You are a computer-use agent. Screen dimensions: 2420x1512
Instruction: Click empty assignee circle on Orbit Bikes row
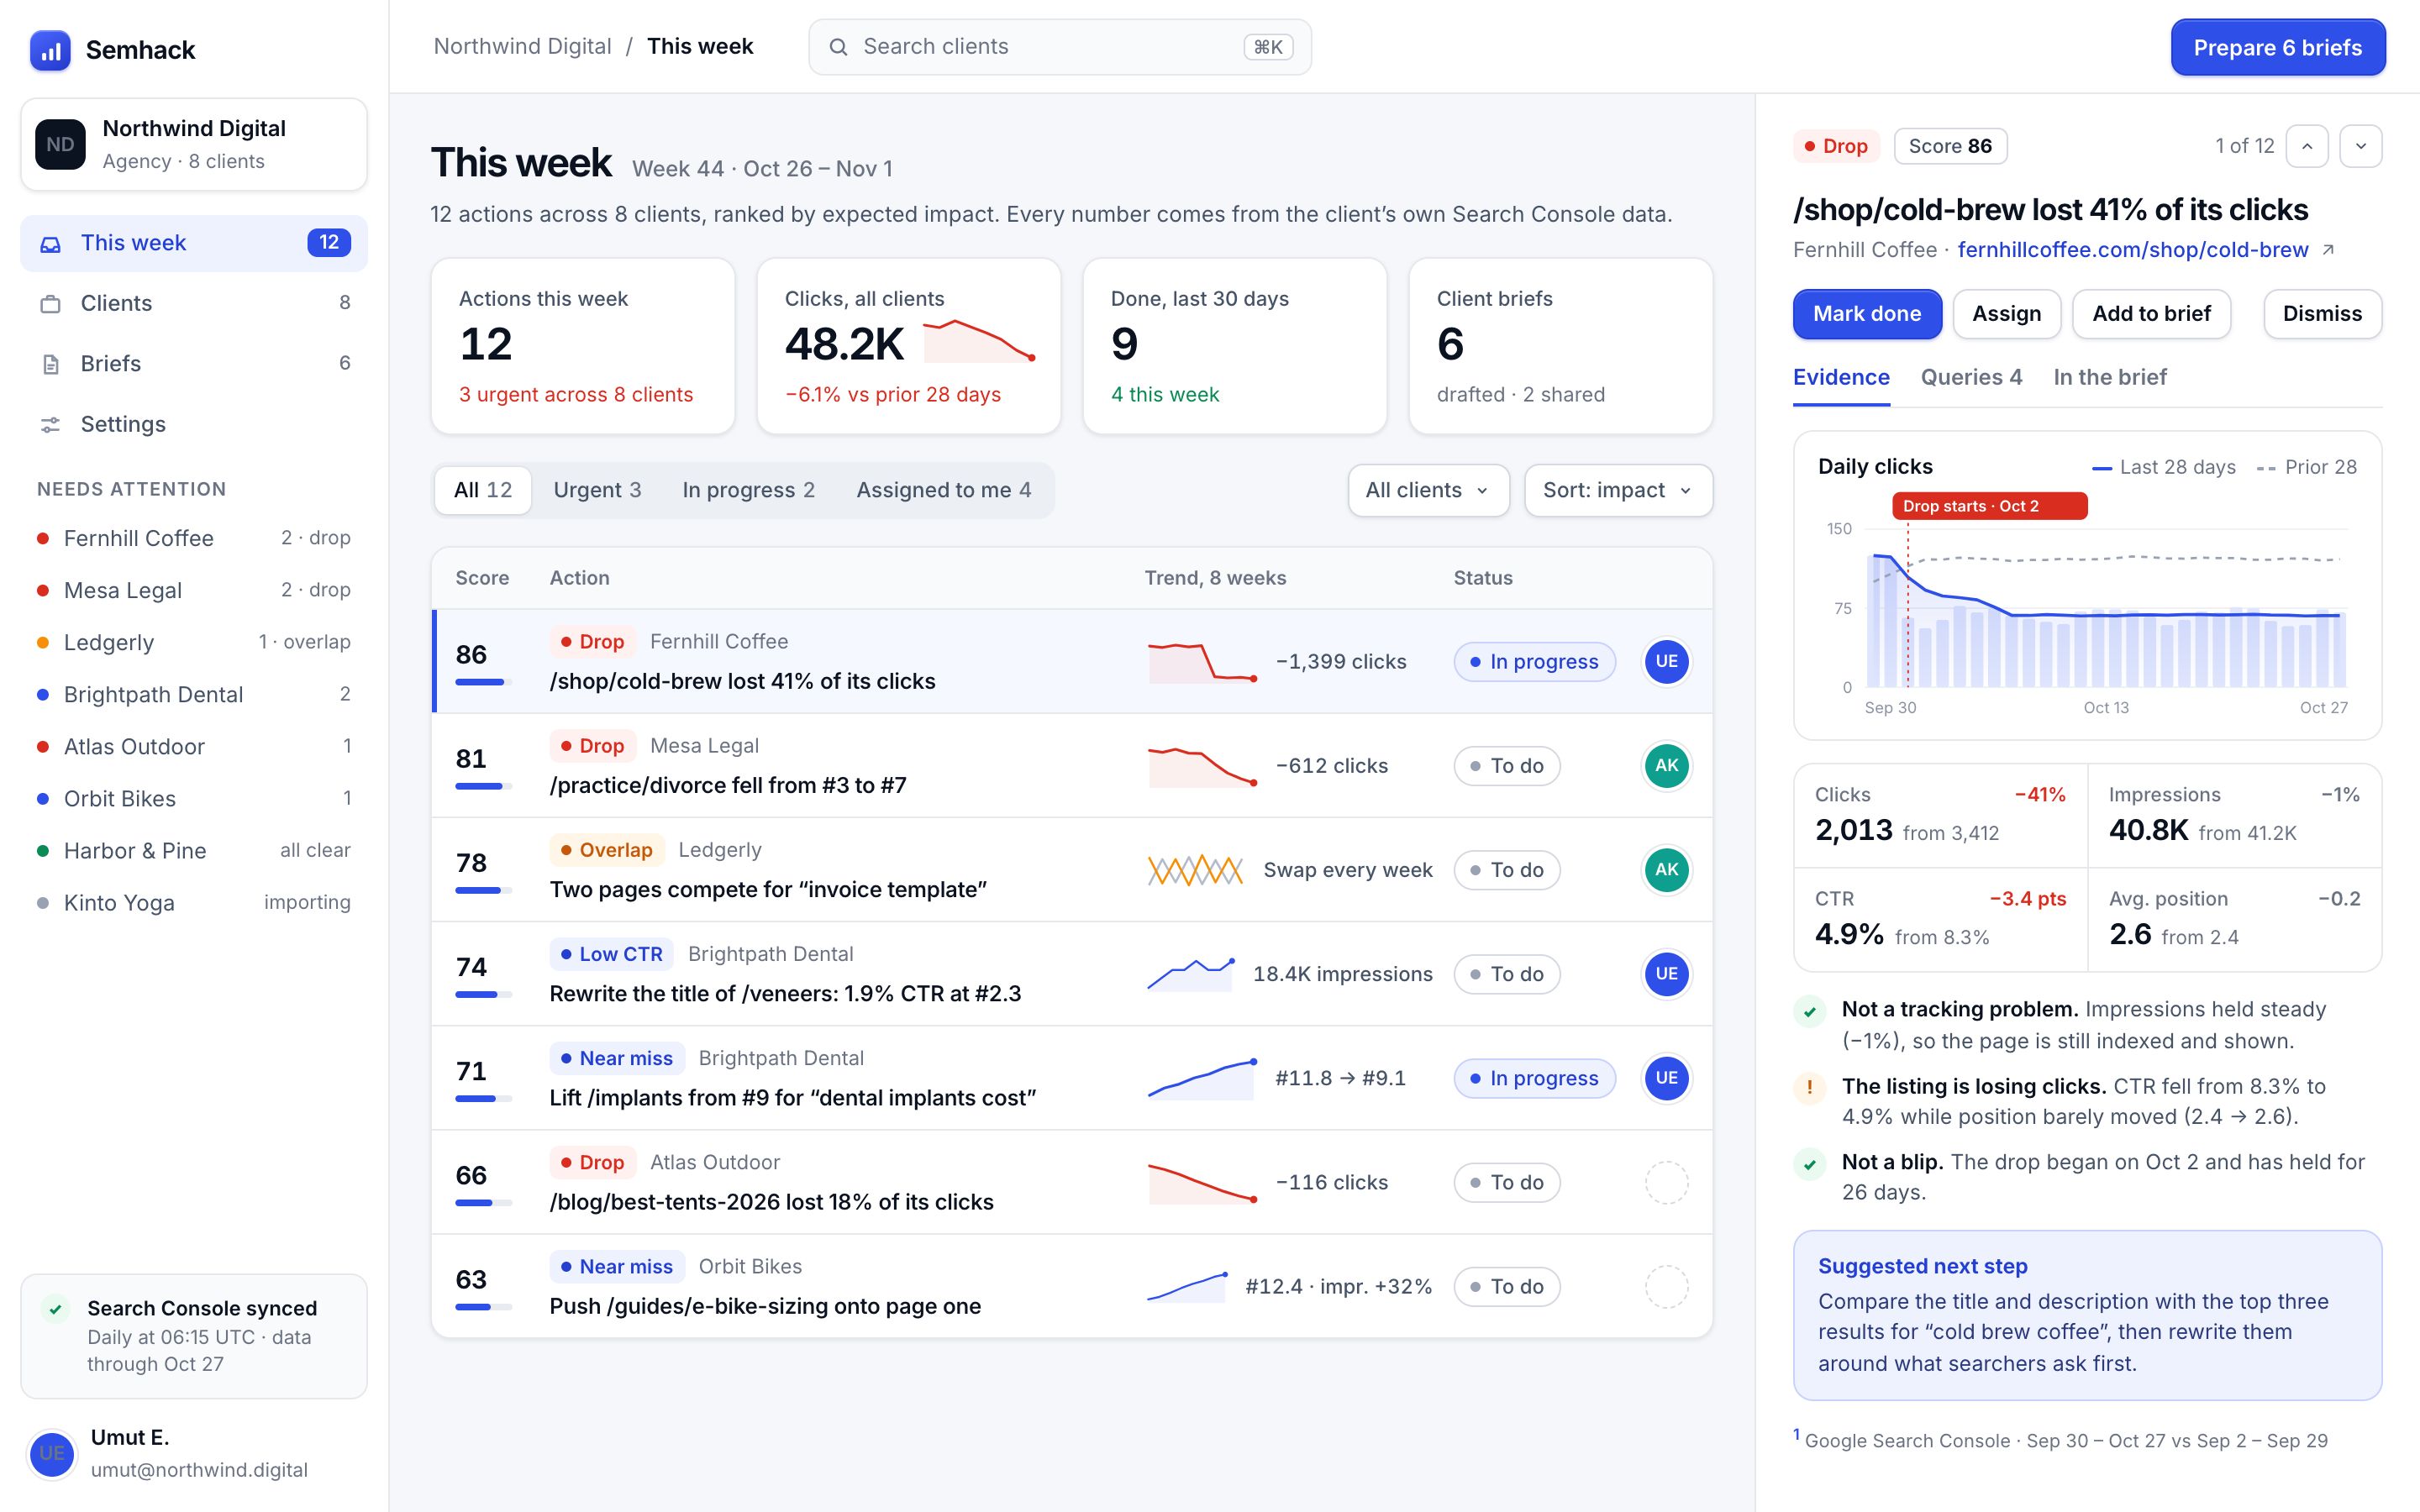click(x=1666, y=1286)
